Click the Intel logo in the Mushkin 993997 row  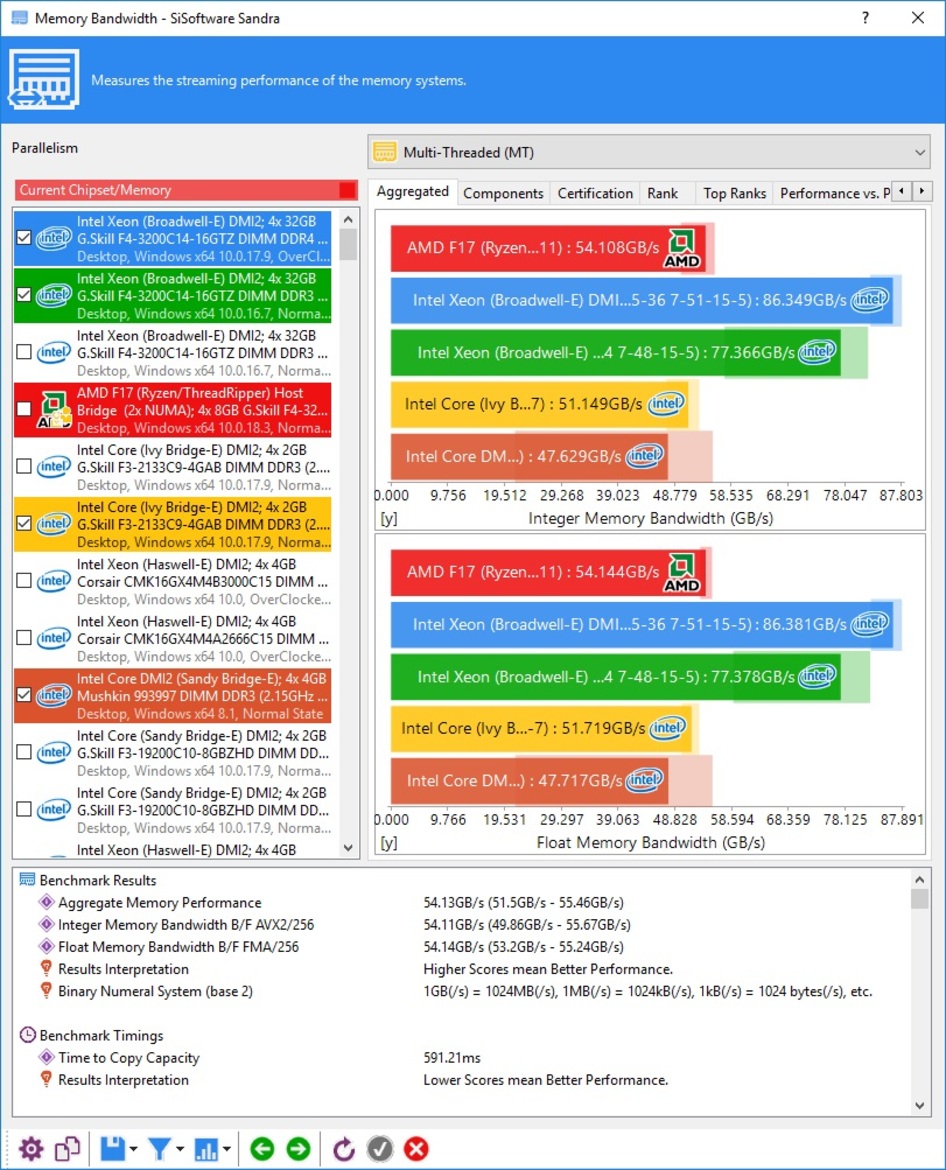point(54,695)
